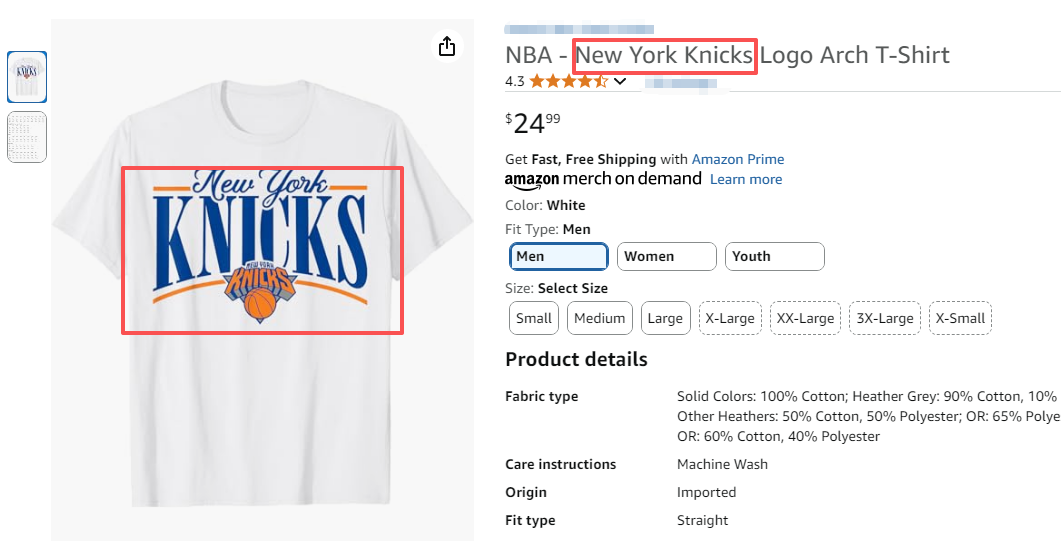This screenshot has width=1061, height=541.
Task: Open the brand link above the product title
Action: point(579,30)
